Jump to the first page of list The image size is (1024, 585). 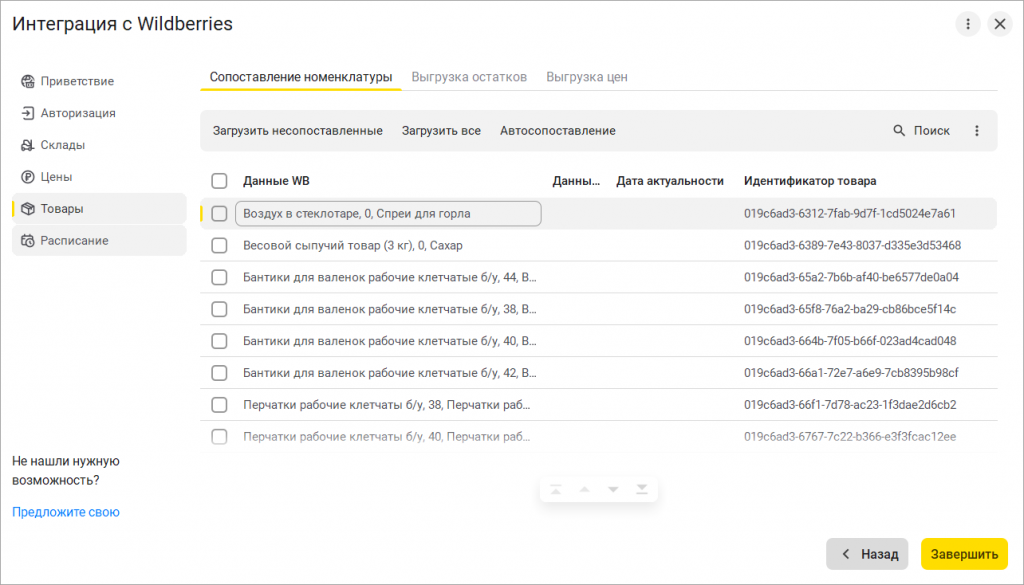pos(556,490)
